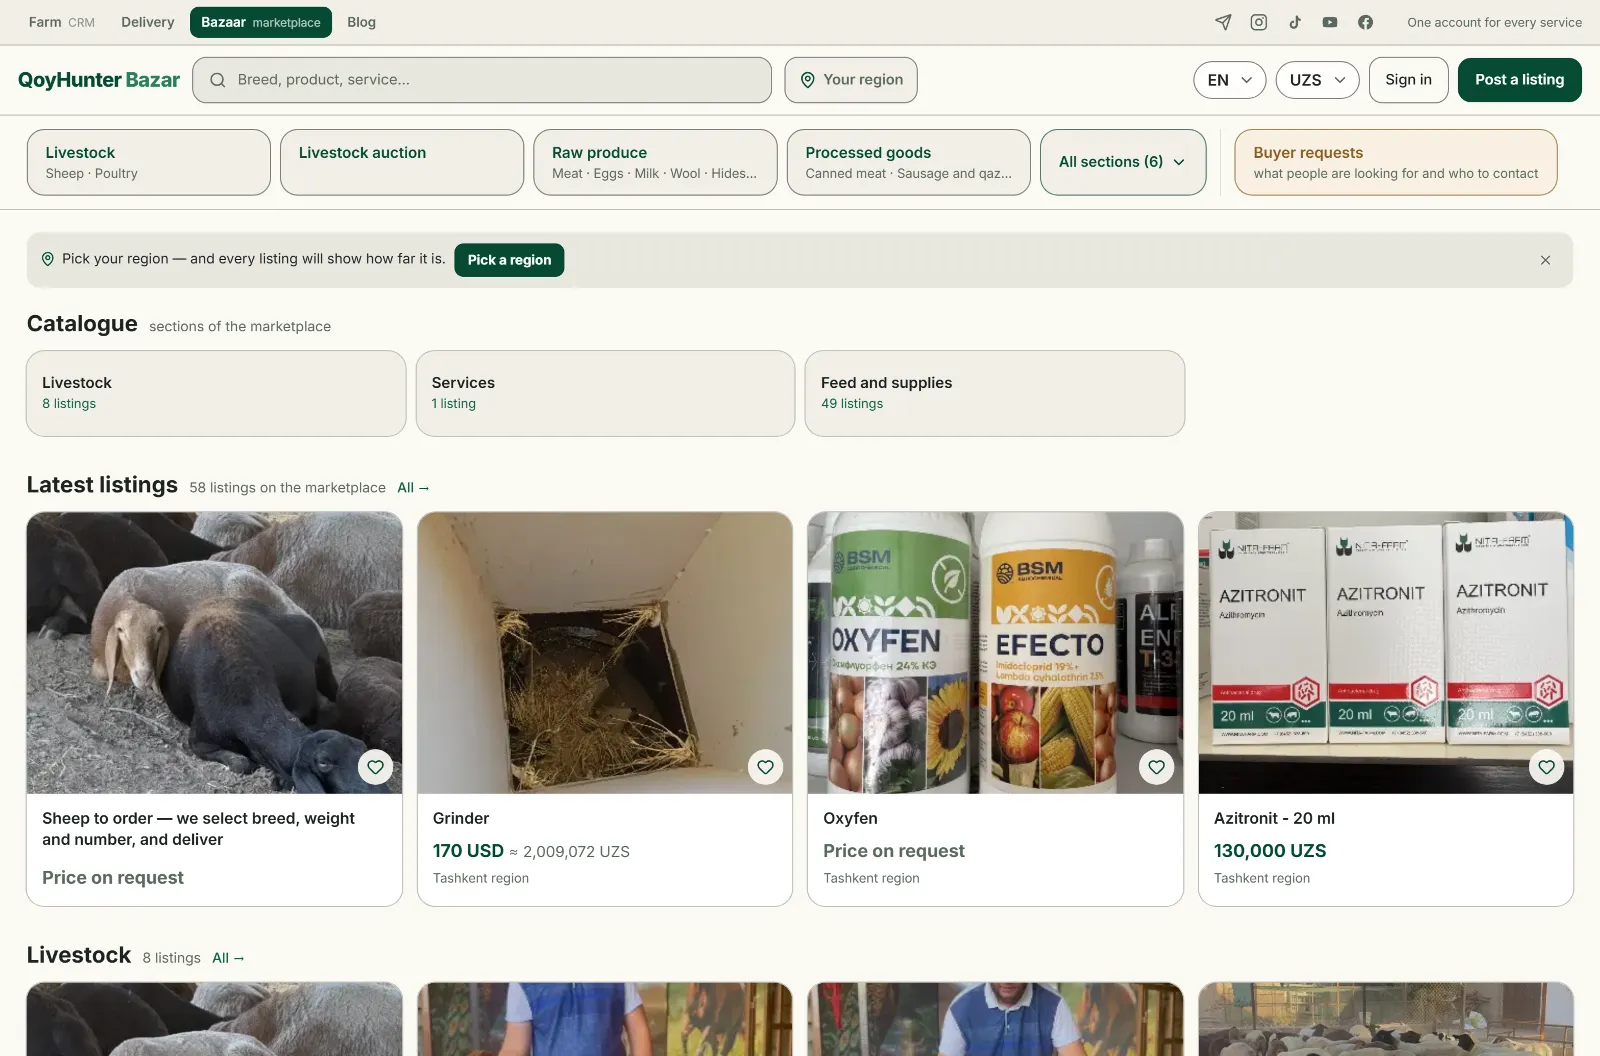Open the Oxyfen bottles photo thumbnail

coord(995,653)
